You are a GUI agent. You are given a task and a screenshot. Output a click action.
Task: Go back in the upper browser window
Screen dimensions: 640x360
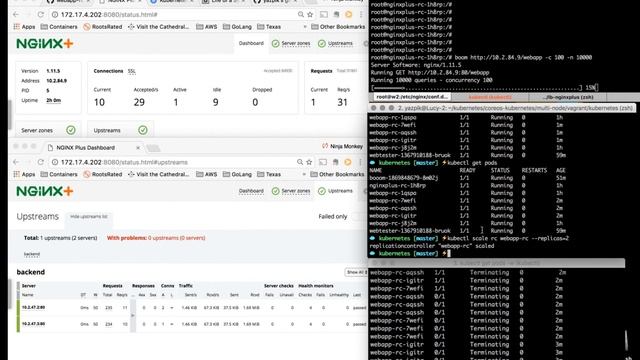(16, 14)
